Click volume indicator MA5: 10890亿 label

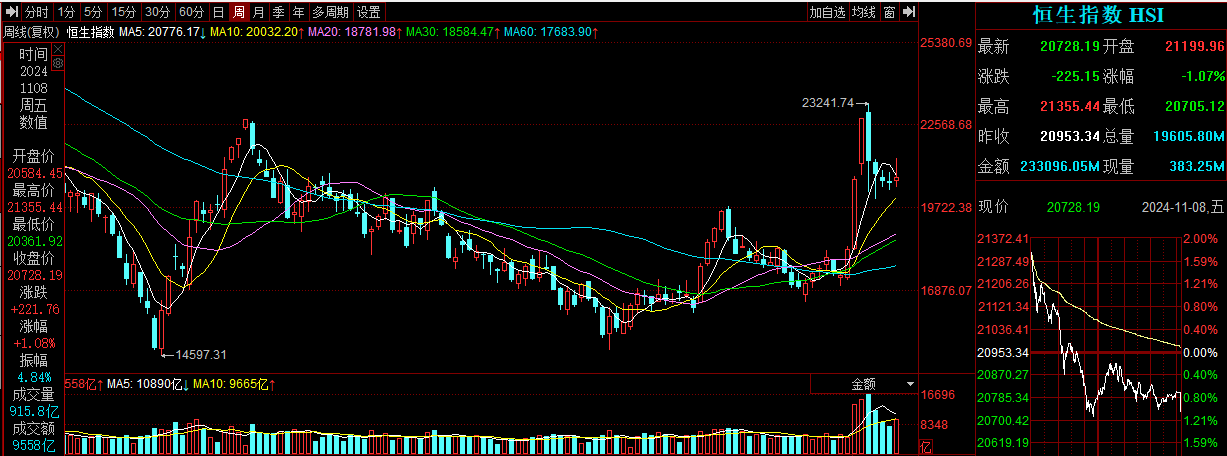(x=147, y=384)
